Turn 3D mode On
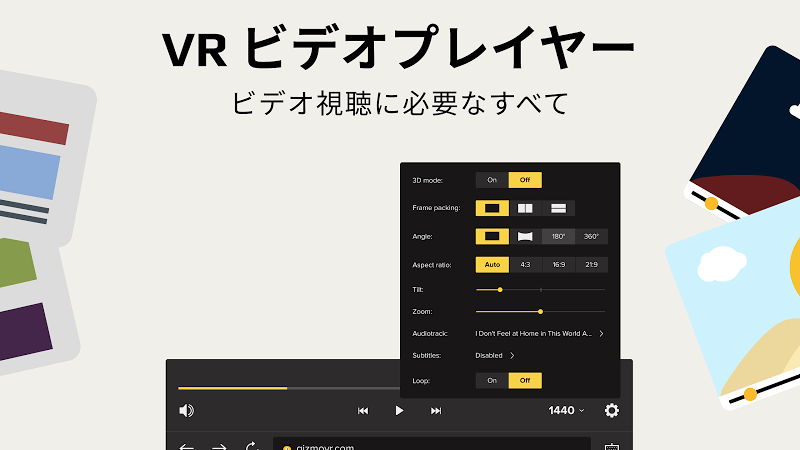Screen dimensions: 800x450 pyautogui.click(x=491, y=180)
